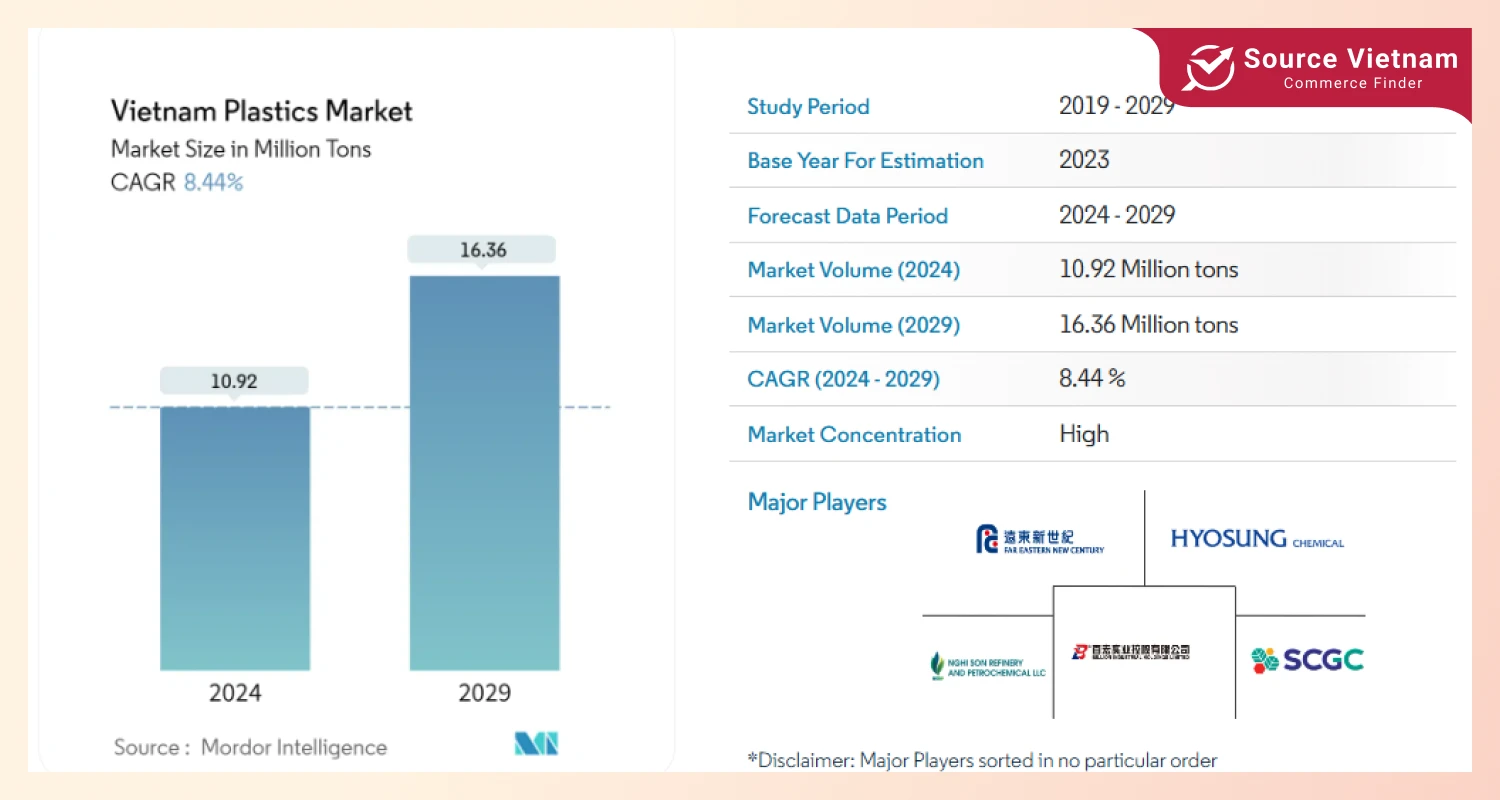Click the Base Year For Estimation label
The image size is (1500, 800).
tap(866, 161)
